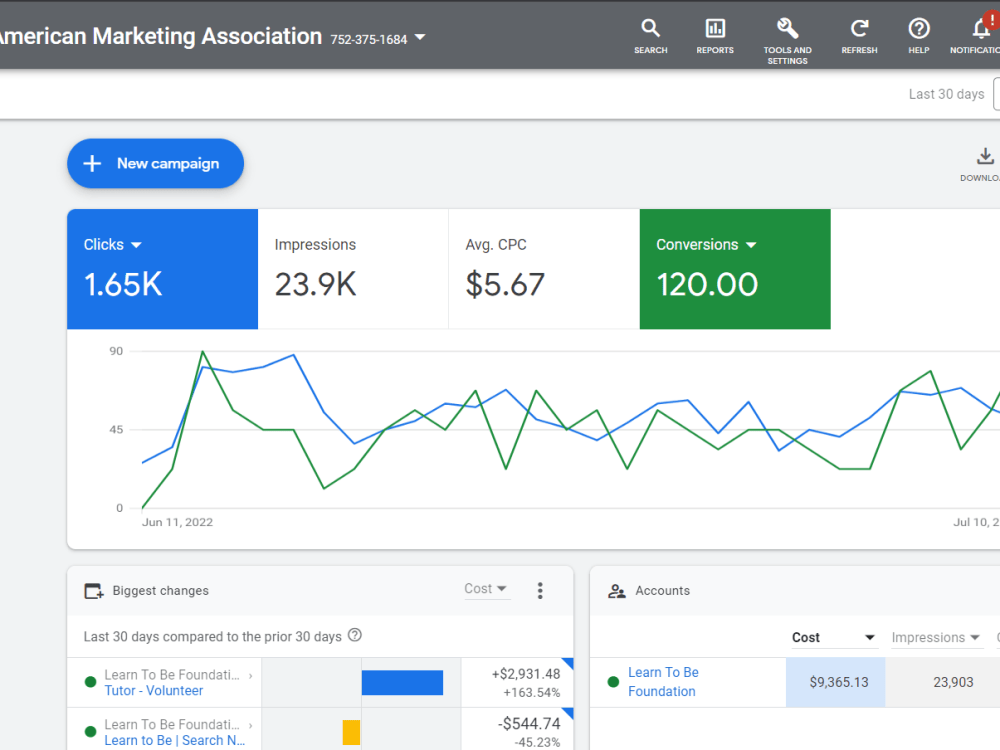The height and width of the screenshot is (750, 1000).
Task: Select the Avg. CPC metric tile
Action: pos(544,269)
